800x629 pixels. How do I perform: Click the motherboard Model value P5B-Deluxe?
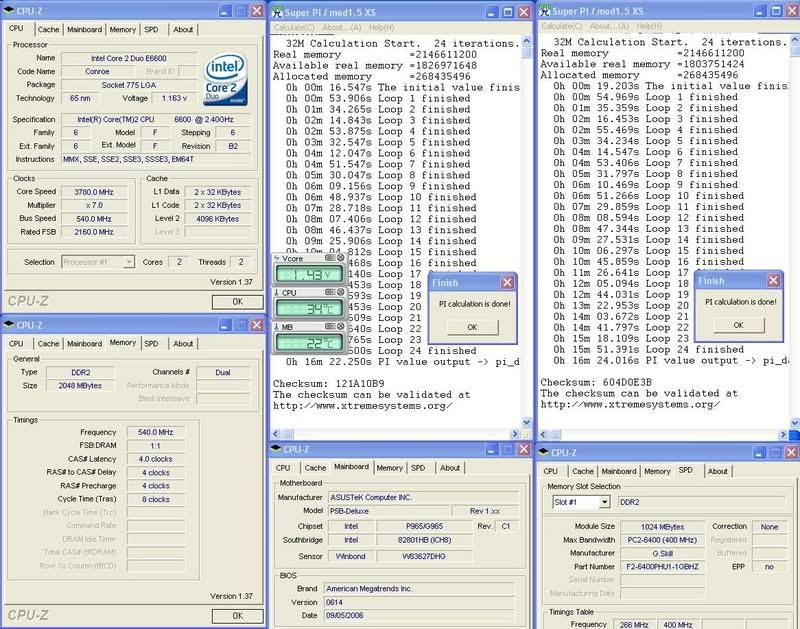point(389,511)
